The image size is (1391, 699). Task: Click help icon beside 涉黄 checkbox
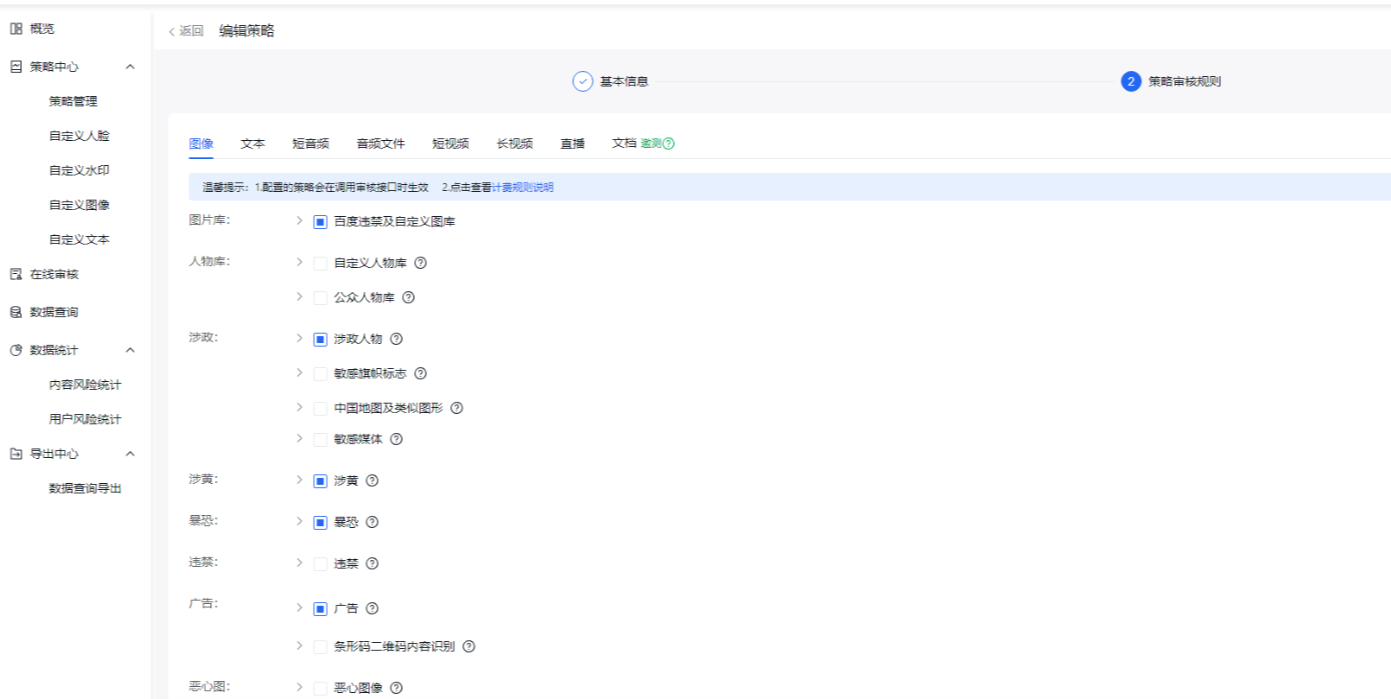click(372, 481)
